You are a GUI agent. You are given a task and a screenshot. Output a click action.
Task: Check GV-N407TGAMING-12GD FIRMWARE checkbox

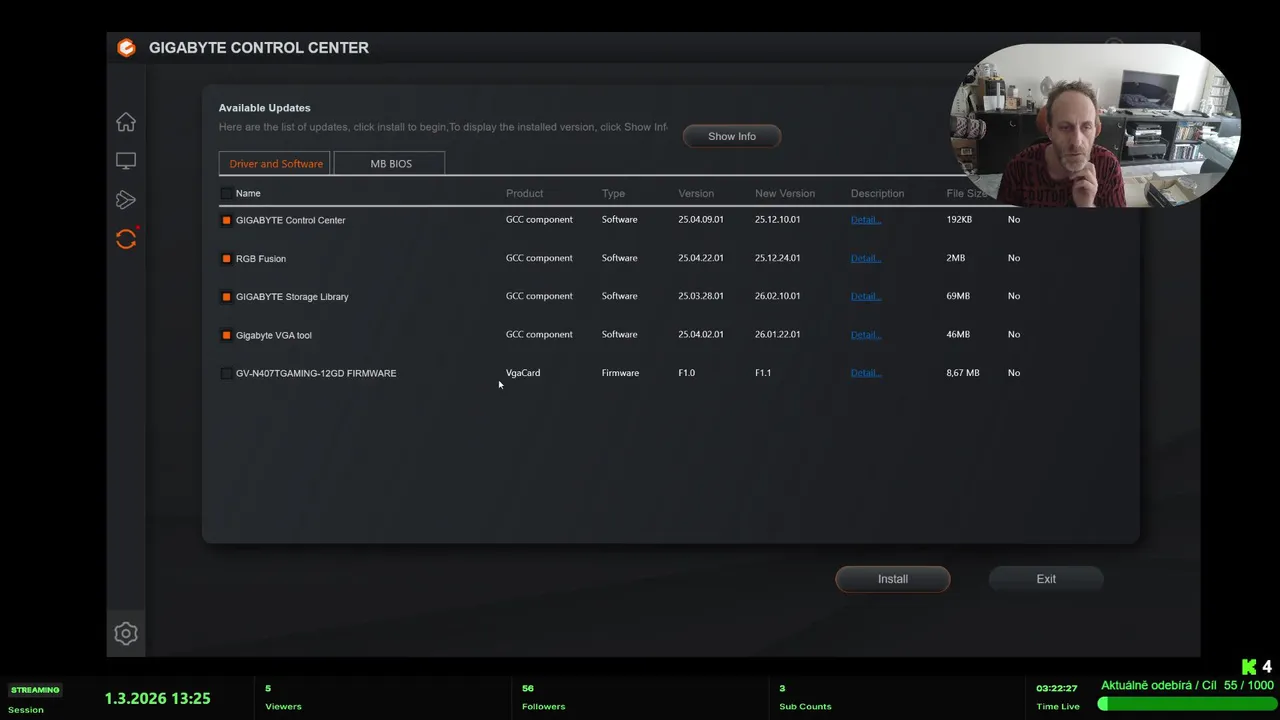pos(226,374)
